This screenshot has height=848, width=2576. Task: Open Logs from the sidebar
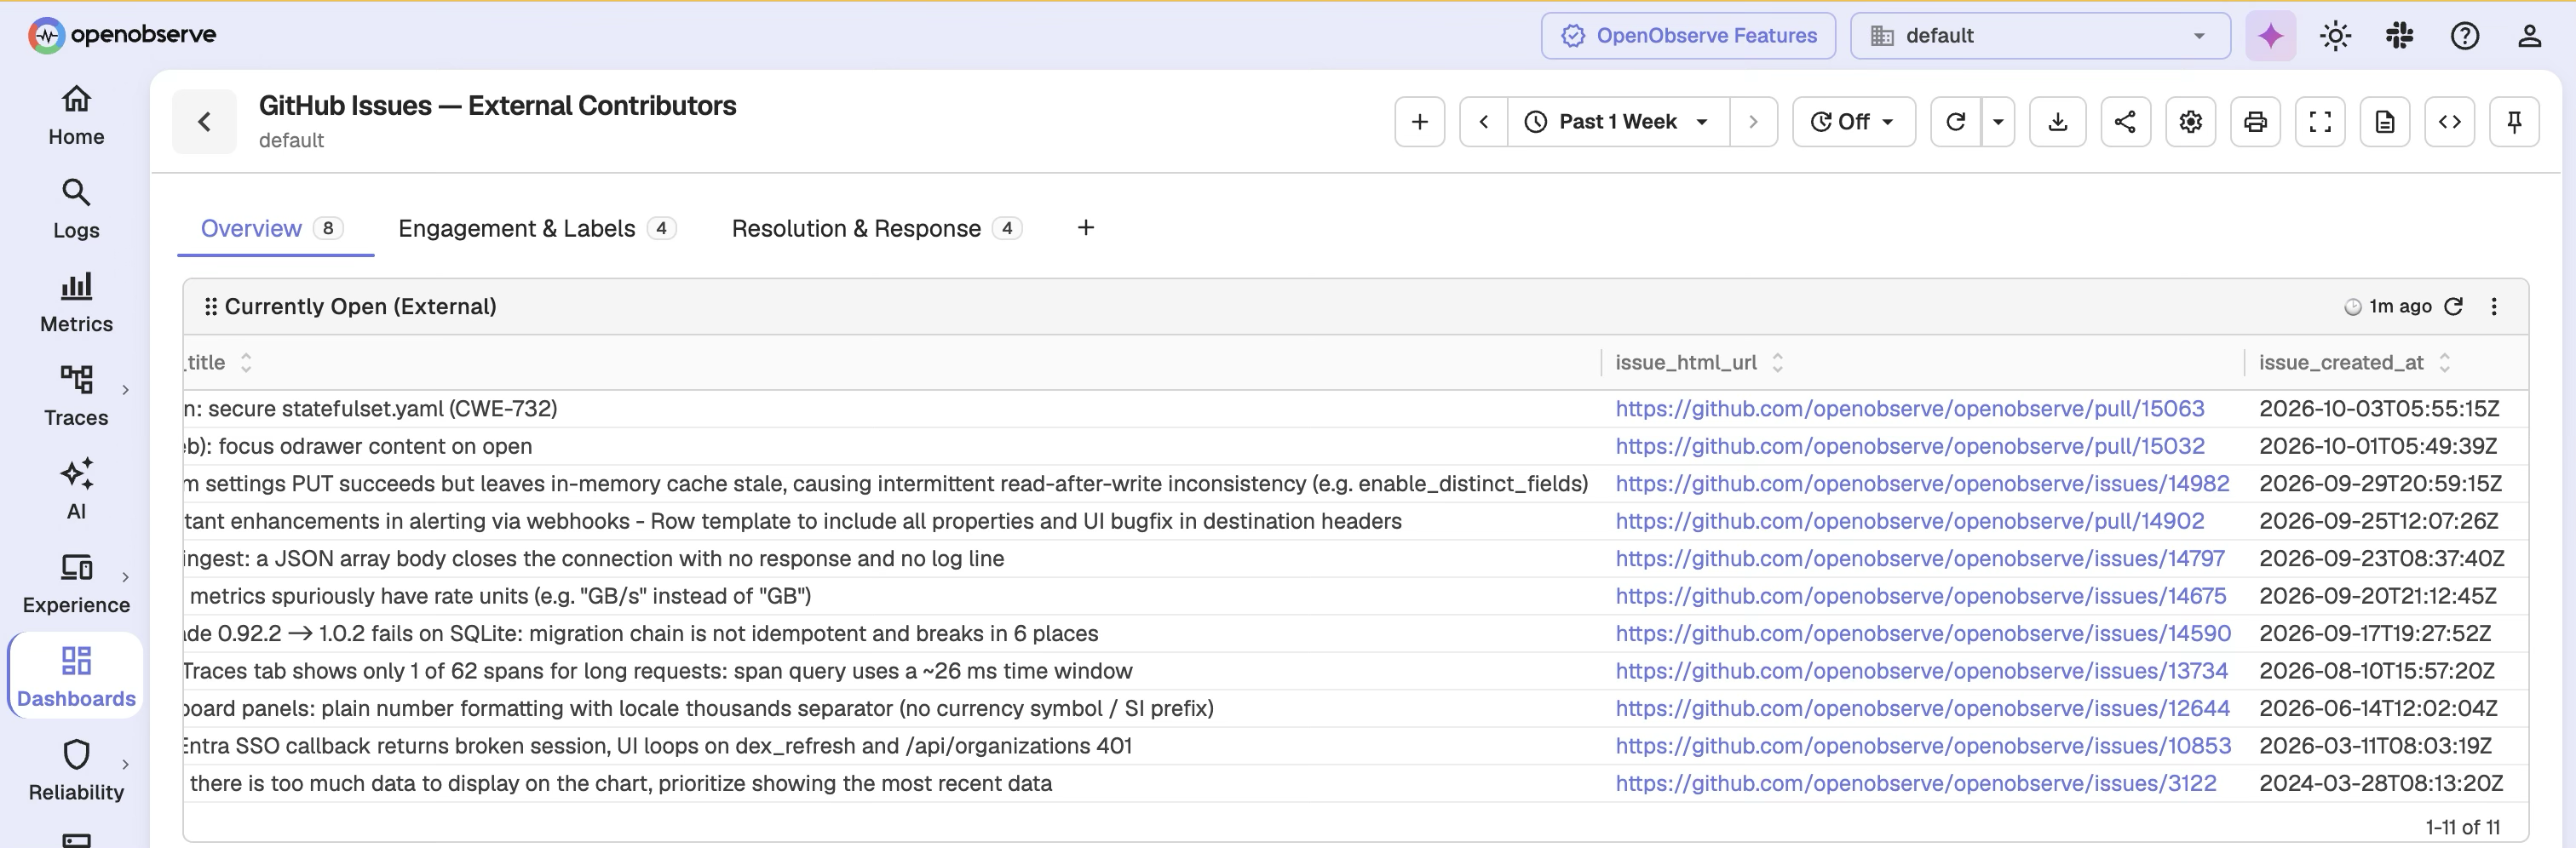click(x=76, y=210)
